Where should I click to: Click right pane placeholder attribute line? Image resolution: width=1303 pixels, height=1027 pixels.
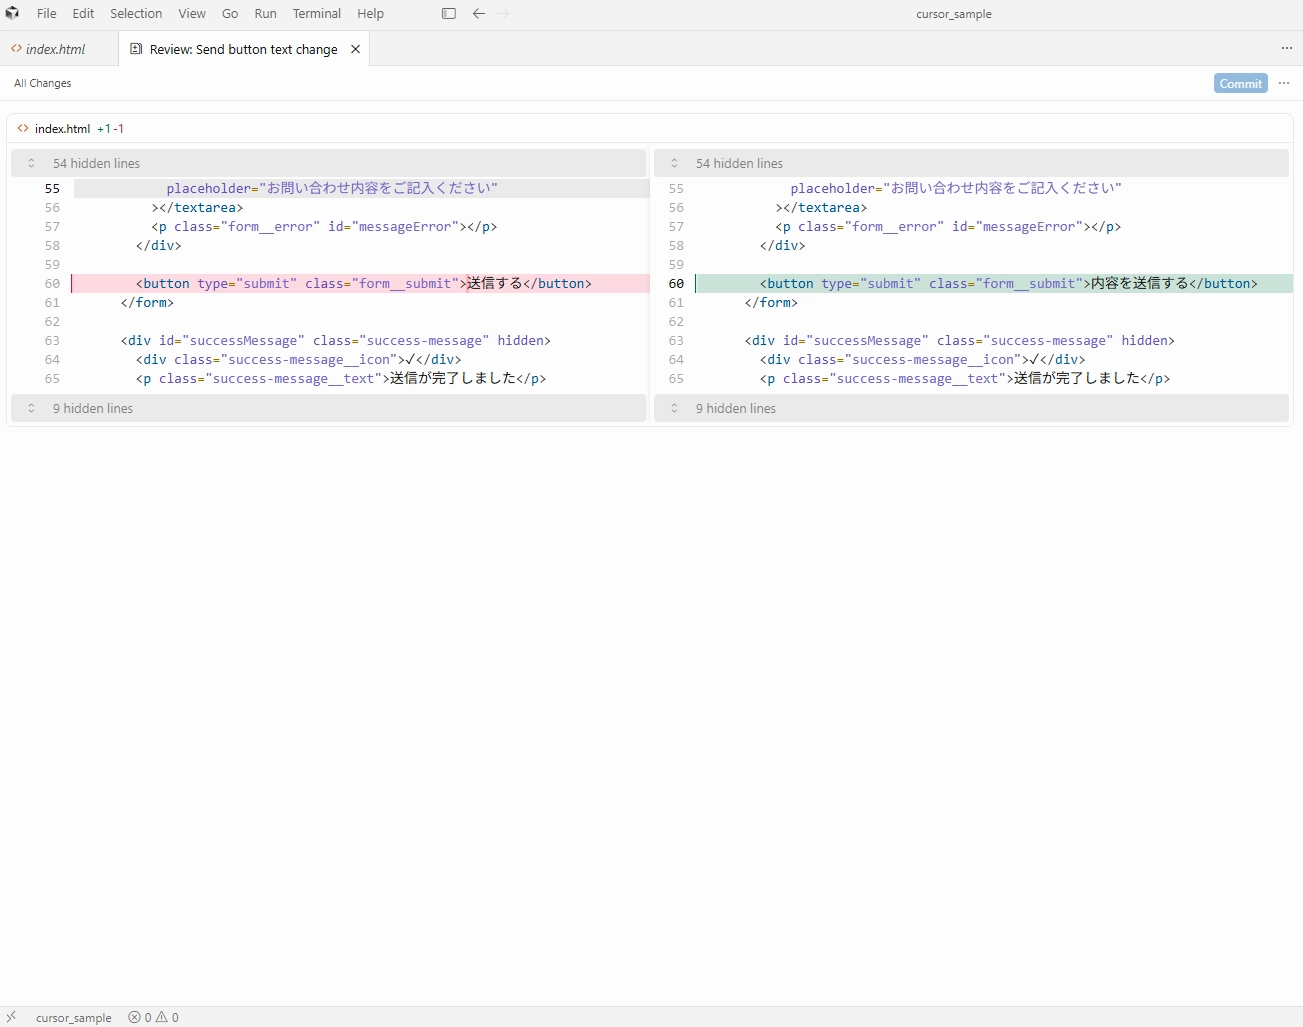[956, 188]
